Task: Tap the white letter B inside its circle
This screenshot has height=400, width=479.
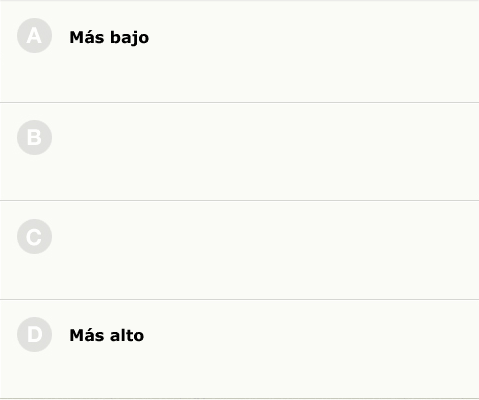Action: coord(34,137)
